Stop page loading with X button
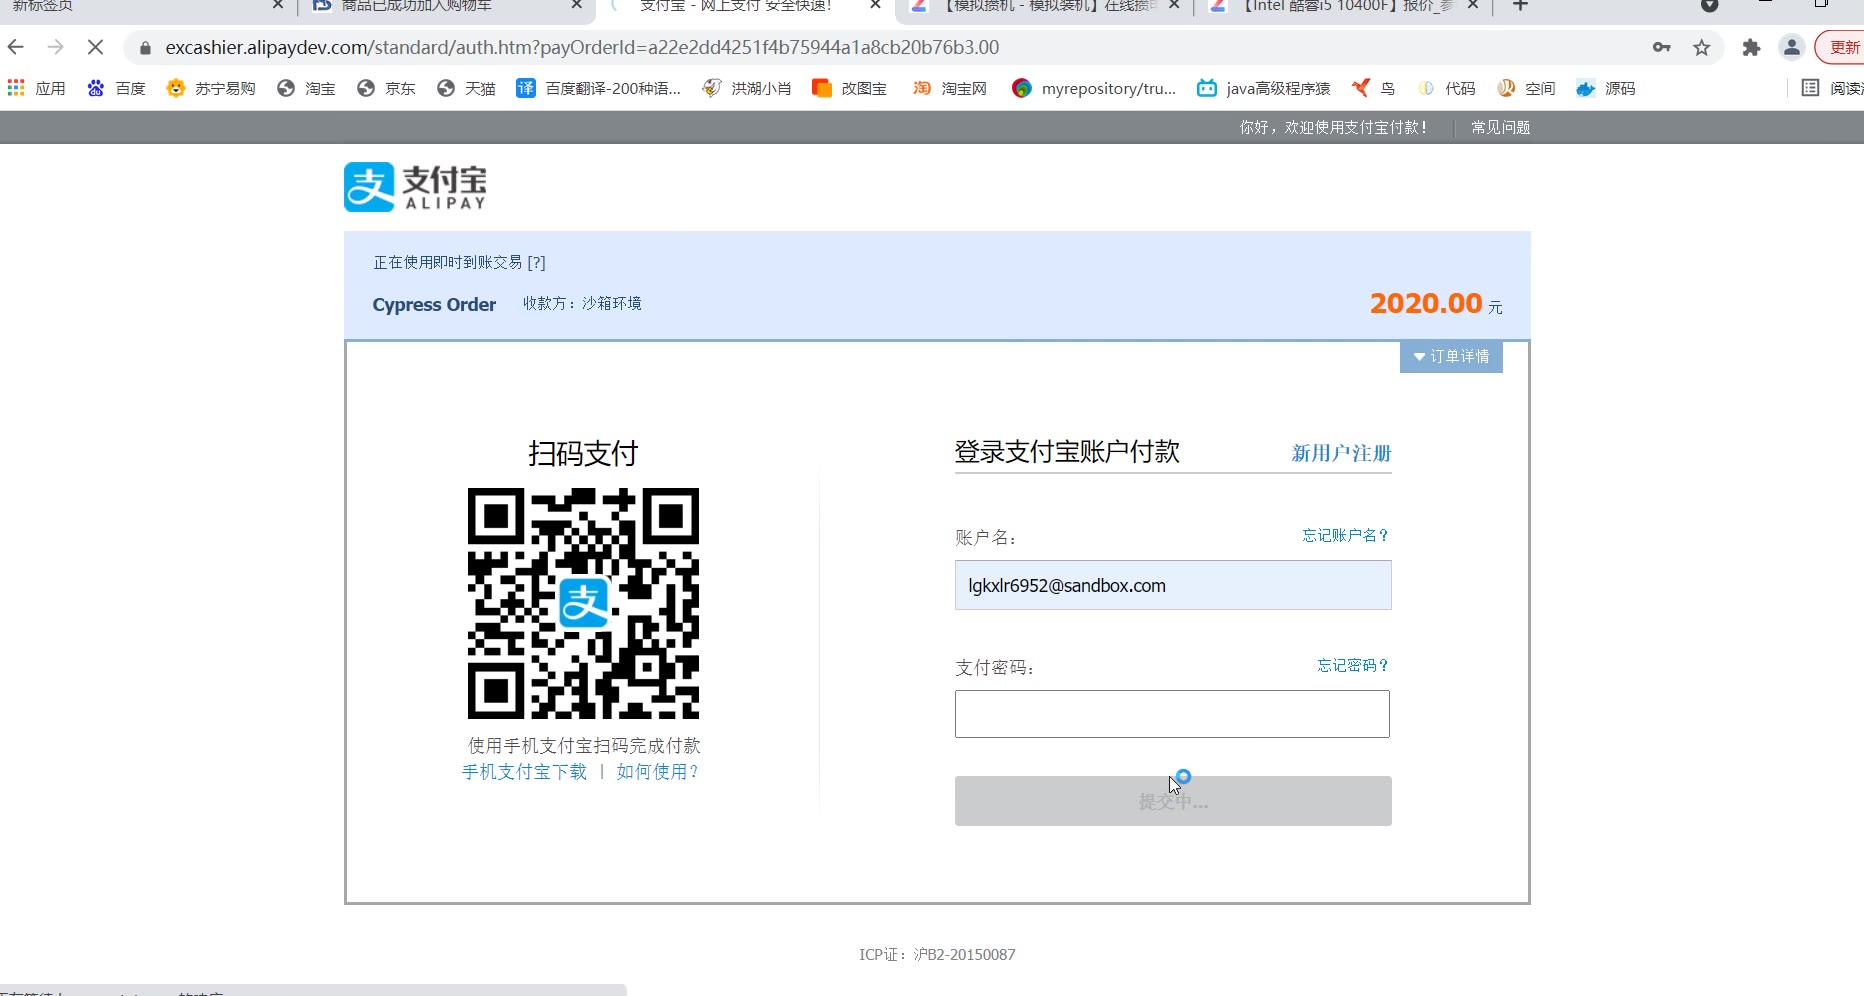Image resolution: width=1864 pixels, height=996 pixels. coord(95,47)
